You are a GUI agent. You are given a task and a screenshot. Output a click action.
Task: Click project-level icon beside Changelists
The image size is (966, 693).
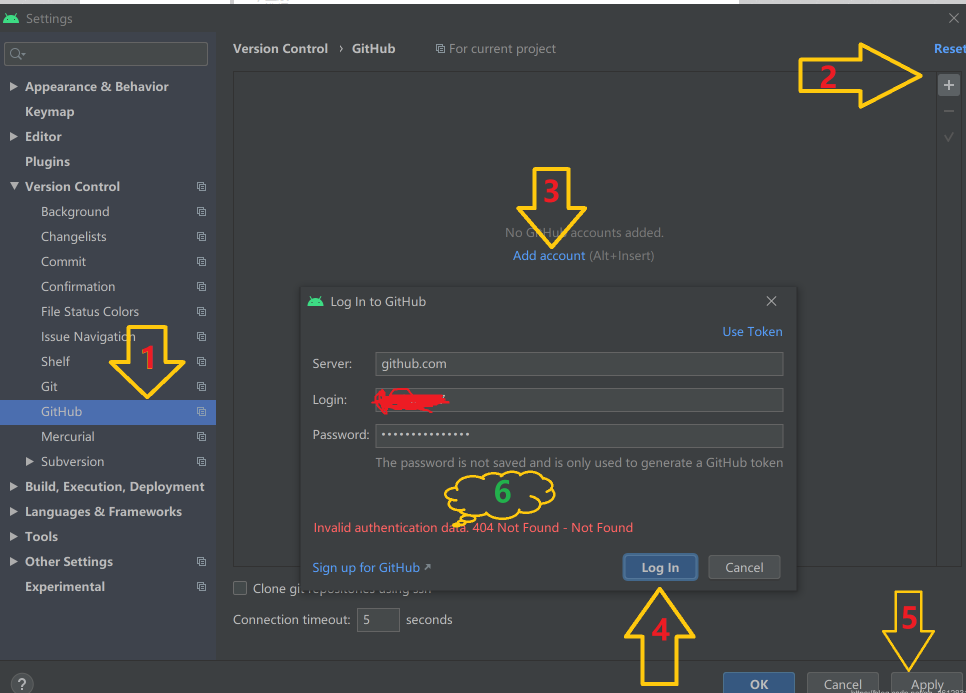click(x=201, y=237)
